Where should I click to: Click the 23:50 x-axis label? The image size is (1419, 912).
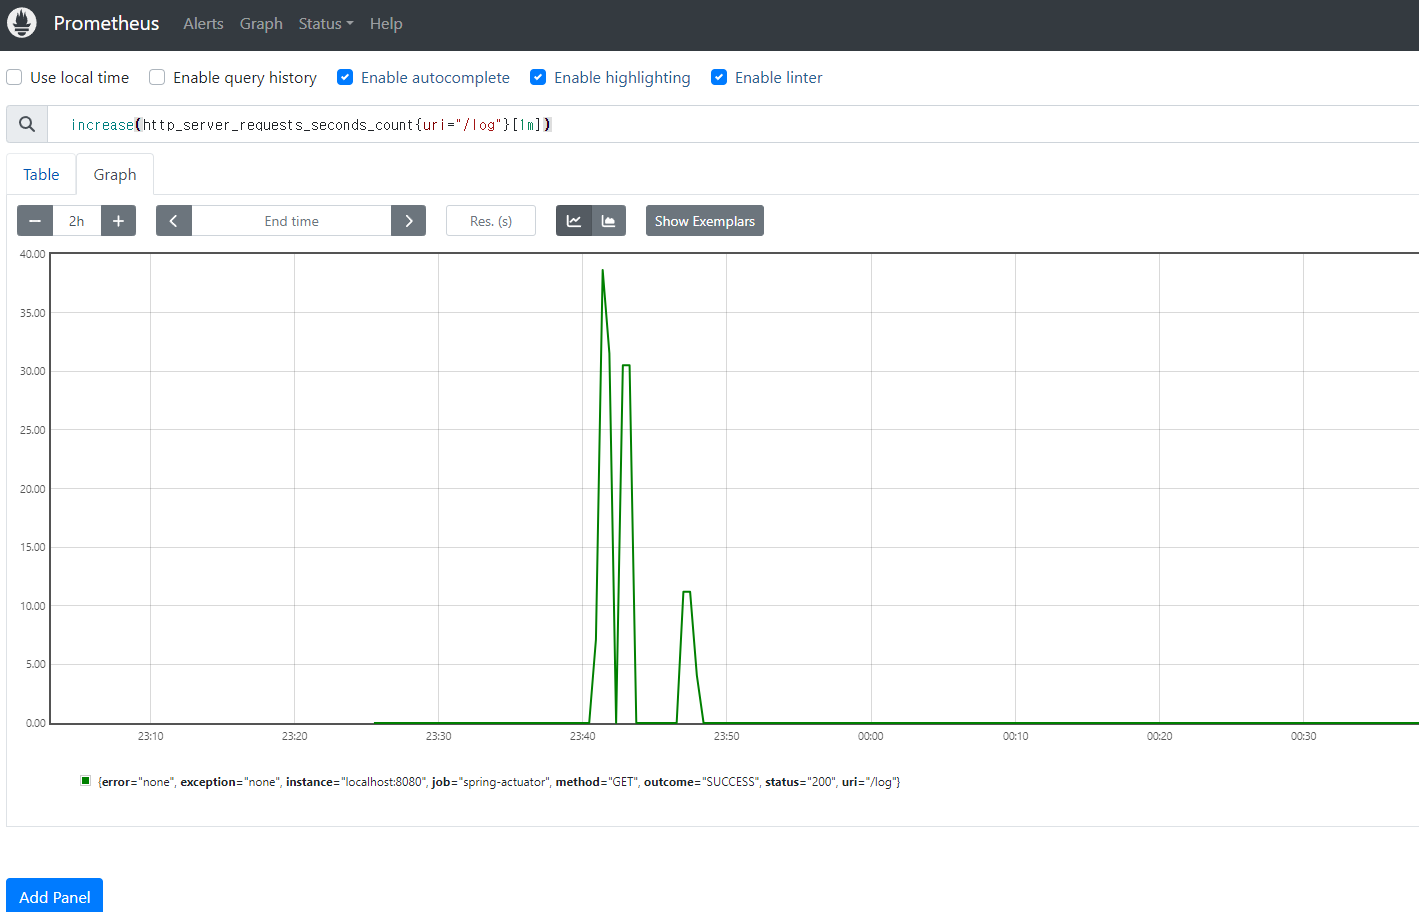[x=727, y=736]
